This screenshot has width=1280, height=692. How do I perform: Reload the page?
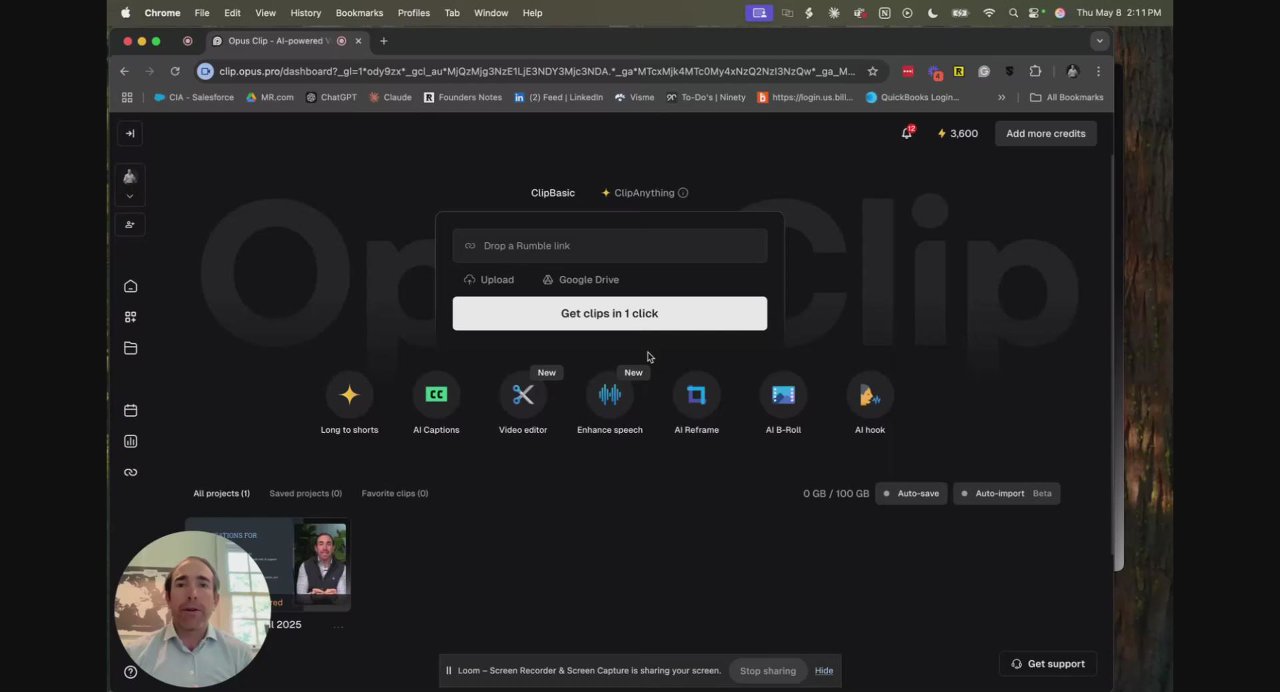point(175,71)
